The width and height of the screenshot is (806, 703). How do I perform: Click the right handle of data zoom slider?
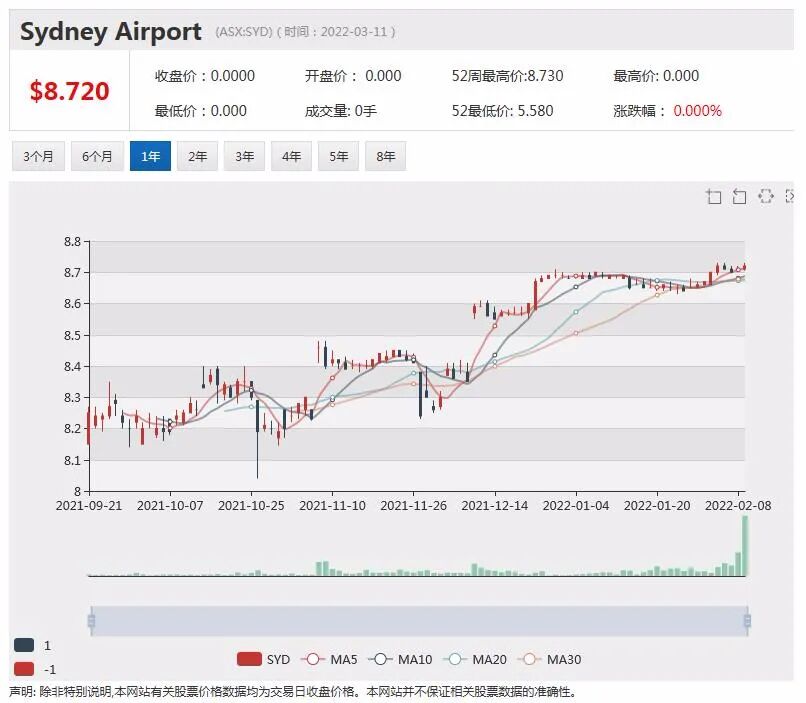[x=747, y=621]
